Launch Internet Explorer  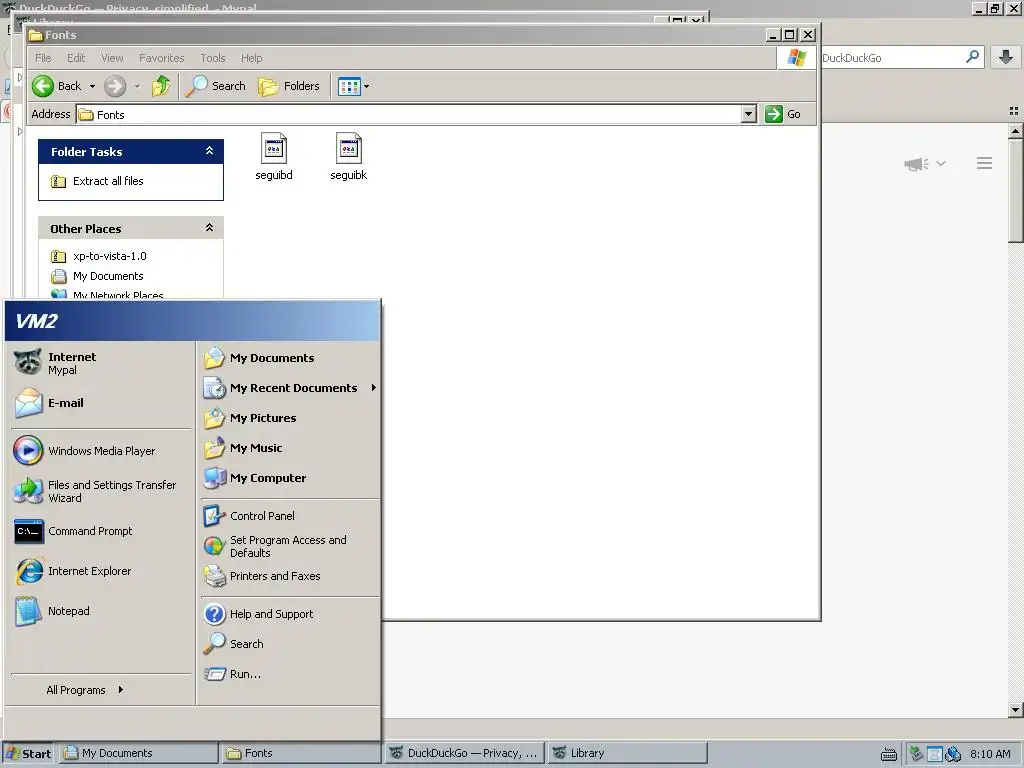[x=101, y=571]
